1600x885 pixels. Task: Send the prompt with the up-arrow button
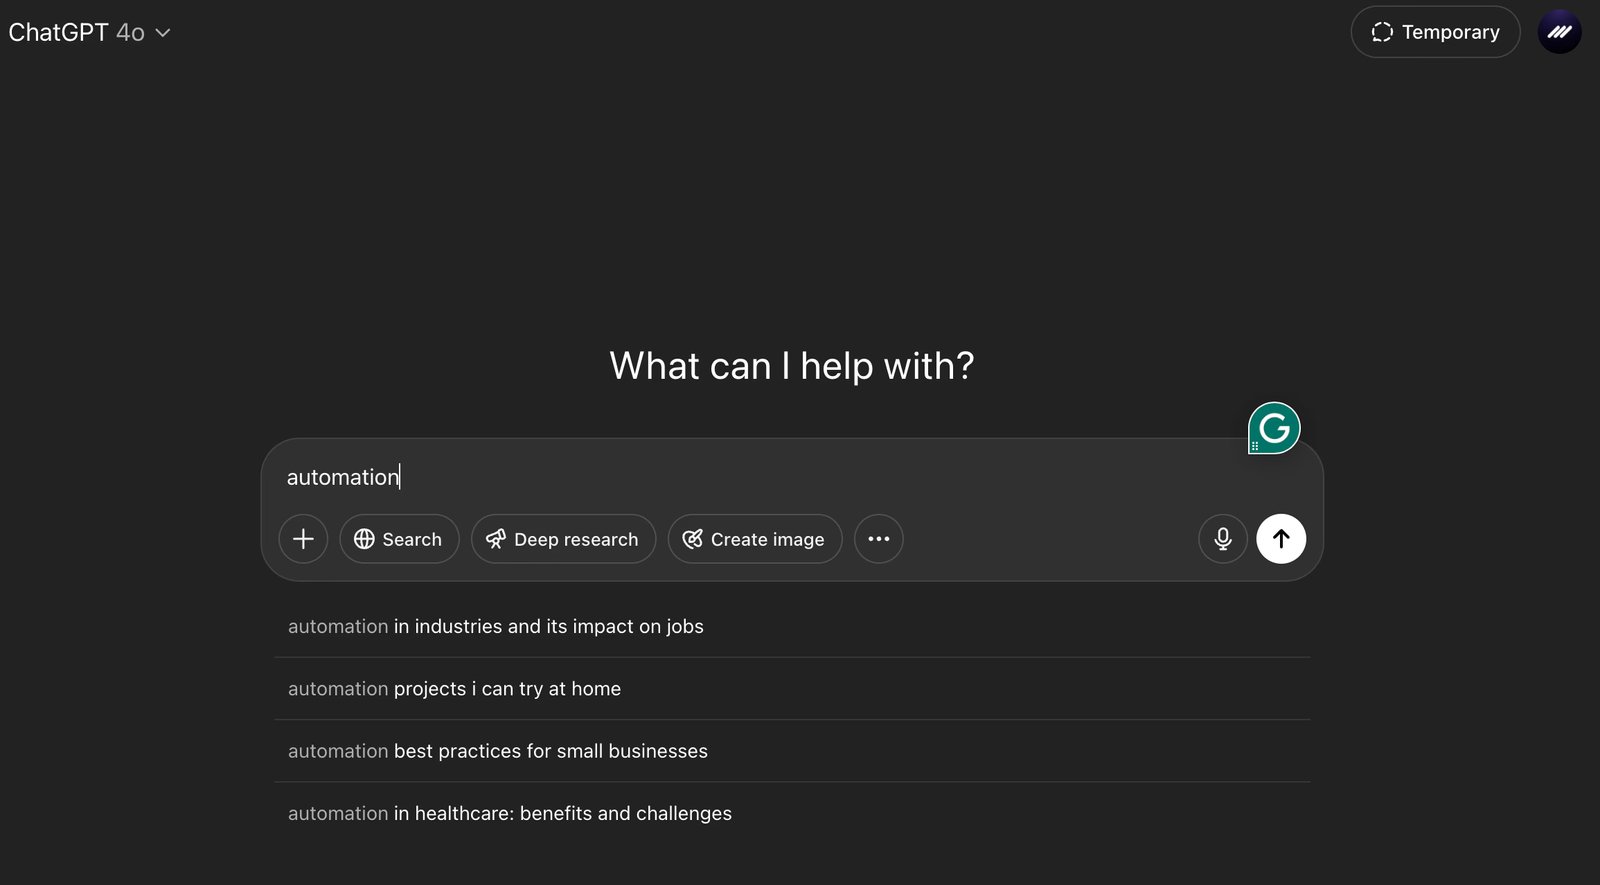1281,539
